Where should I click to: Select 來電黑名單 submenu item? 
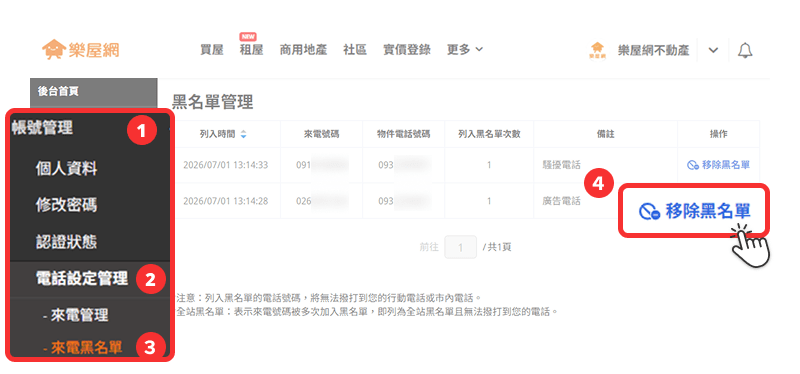click(x=83, y=348)
